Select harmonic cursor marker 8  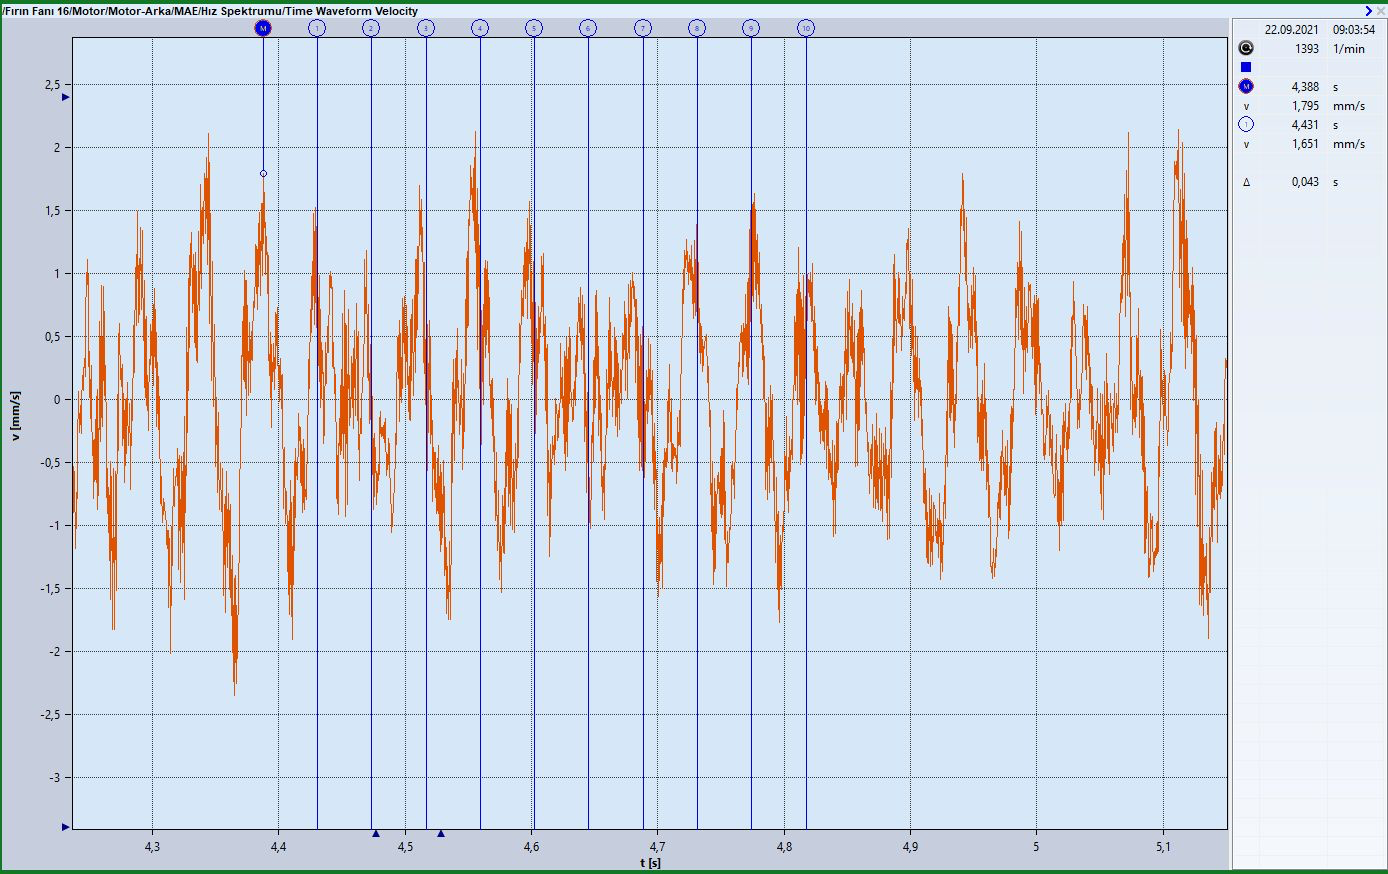(697, 28)
